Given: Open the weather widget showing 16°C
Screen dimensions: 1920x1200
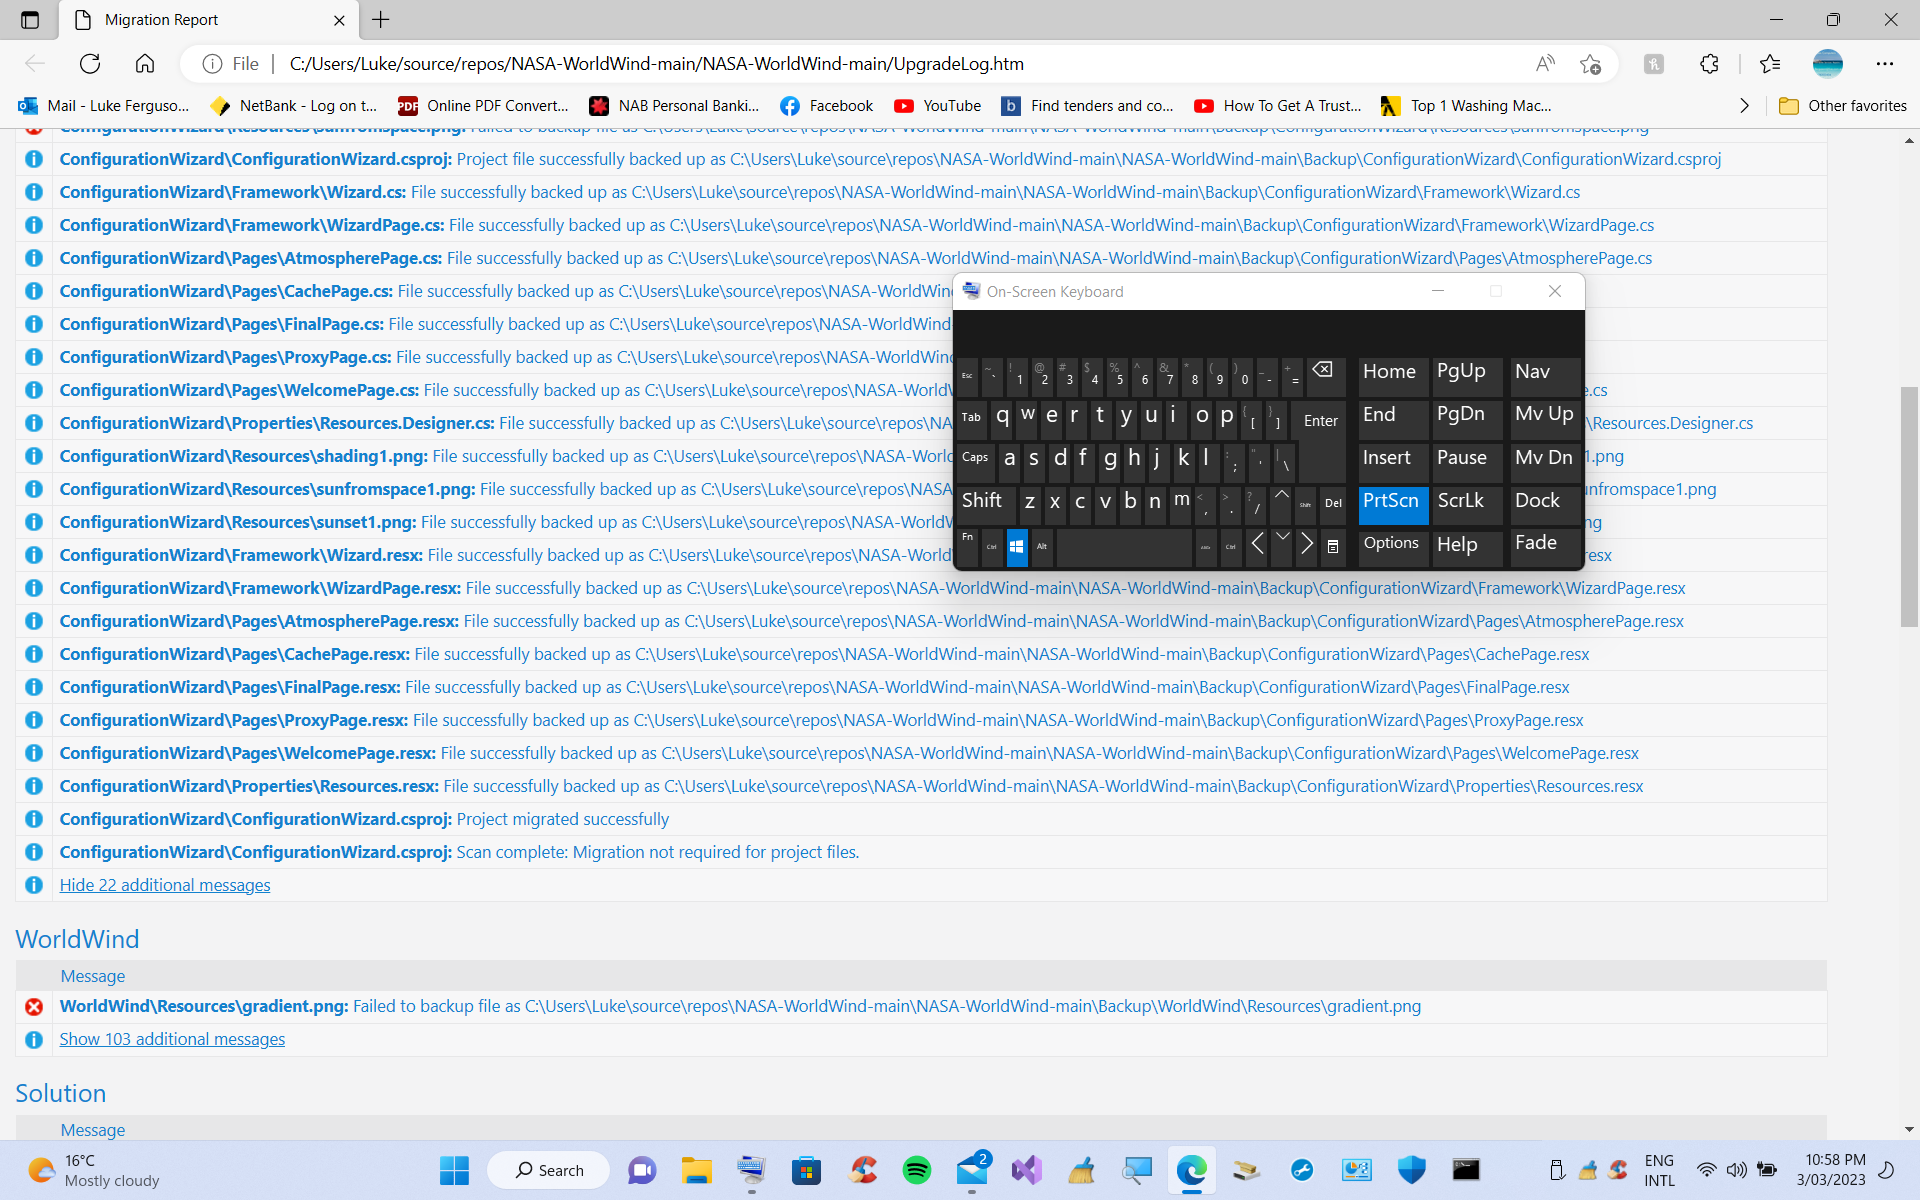Looking at the screenshot, I should point(95,1170).
